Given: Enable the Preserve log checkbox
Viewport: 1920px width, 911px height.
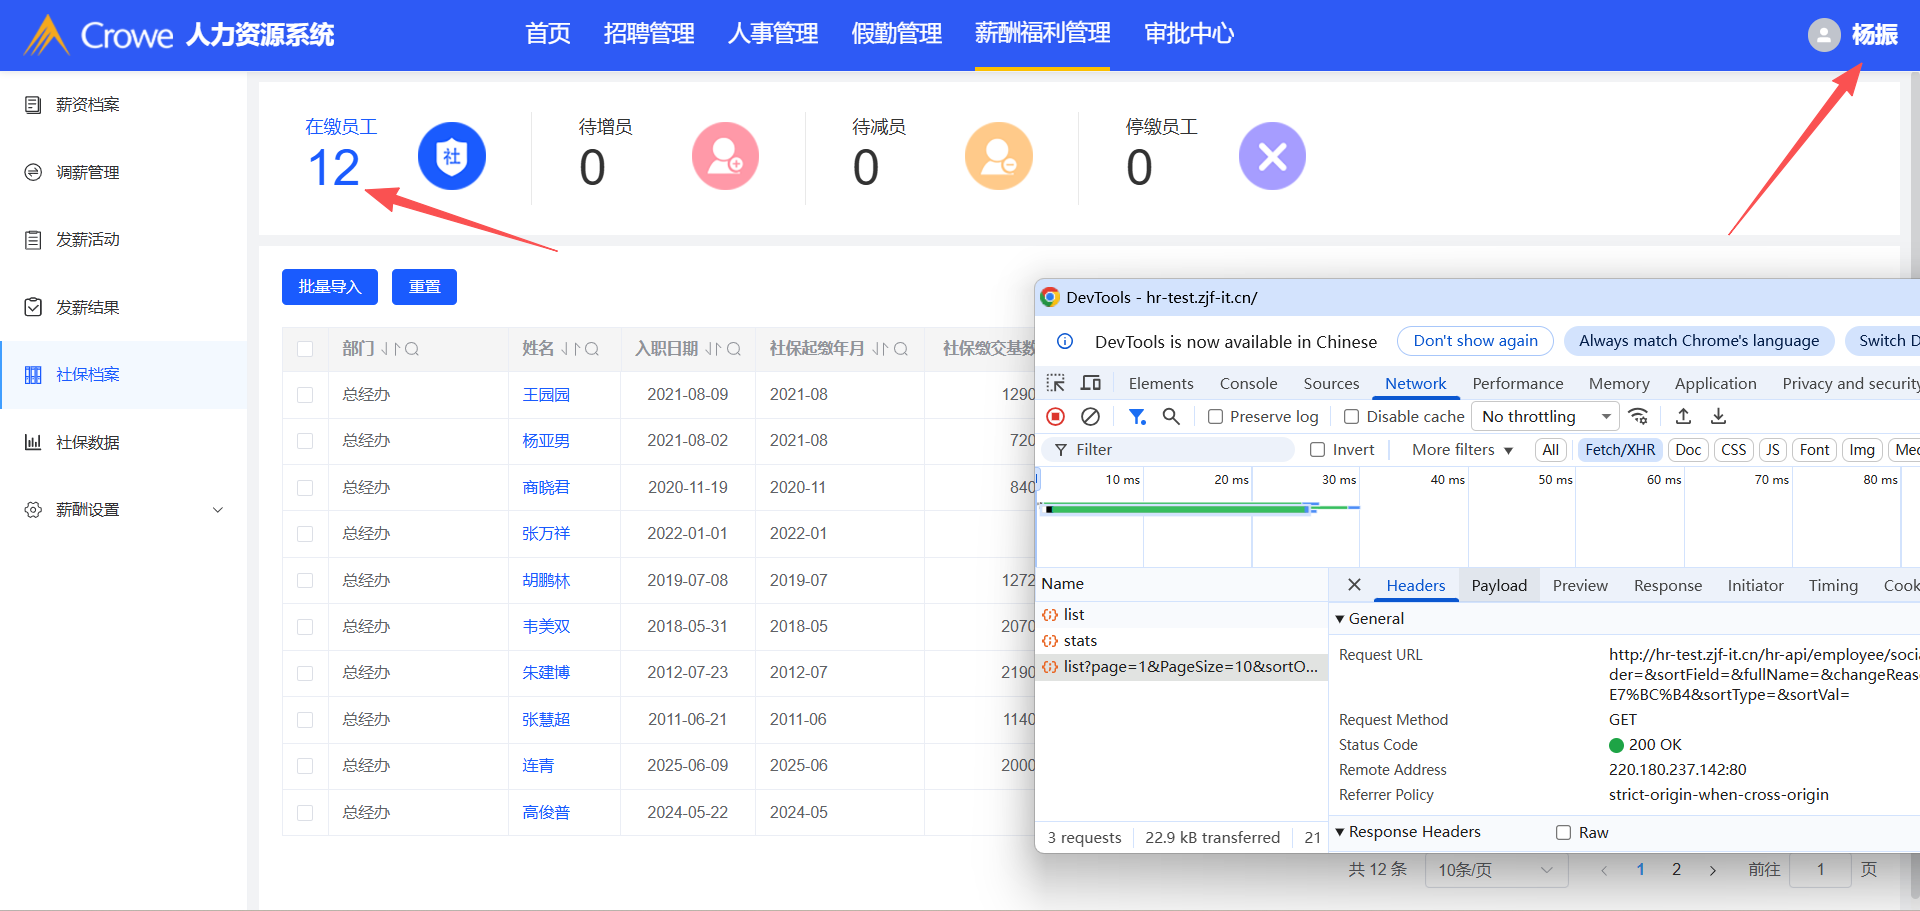Looking at the screenshot, I should tap(1216, 417).
